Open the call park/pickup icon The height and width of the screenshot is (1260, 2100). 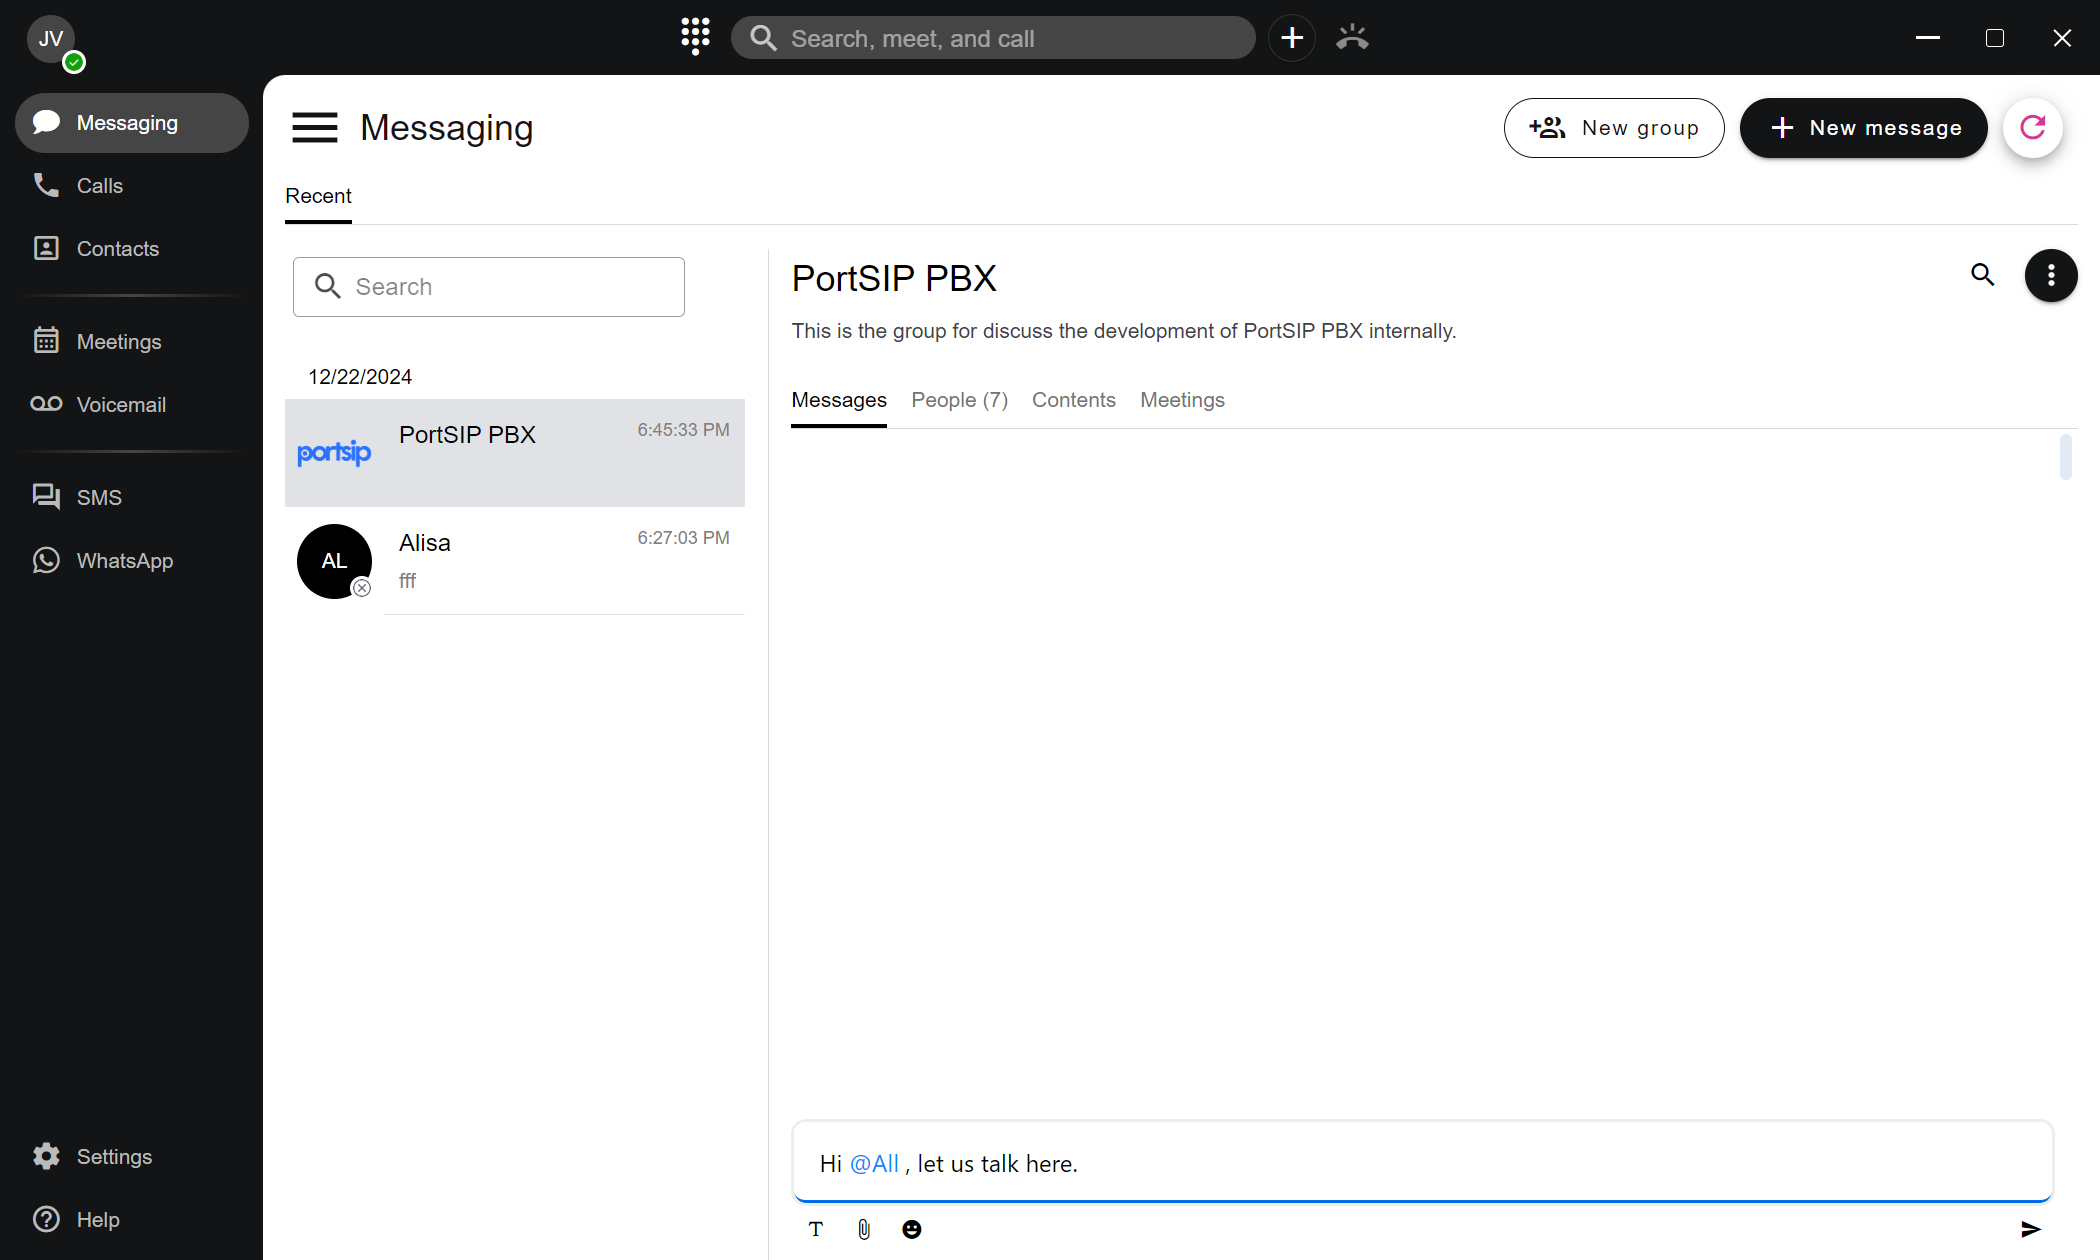[1352, 38]
